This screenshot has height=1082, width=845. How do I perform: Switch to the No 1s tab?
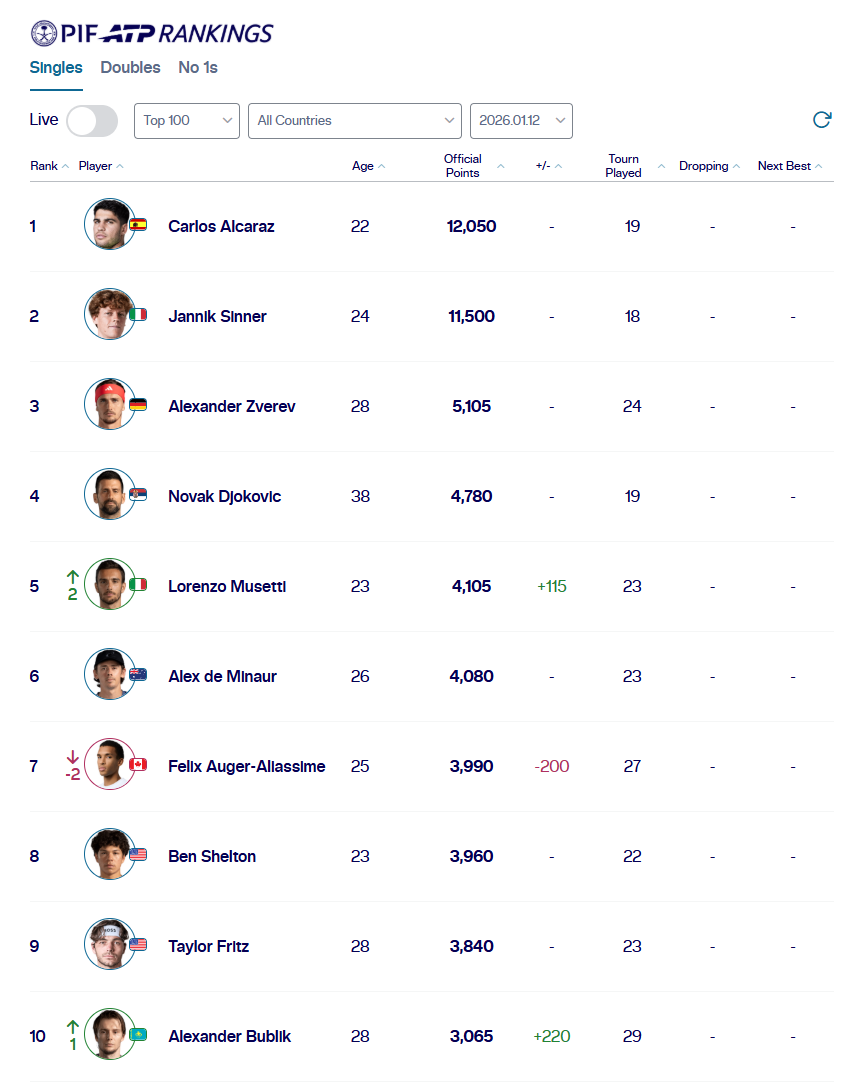(198, 68)
